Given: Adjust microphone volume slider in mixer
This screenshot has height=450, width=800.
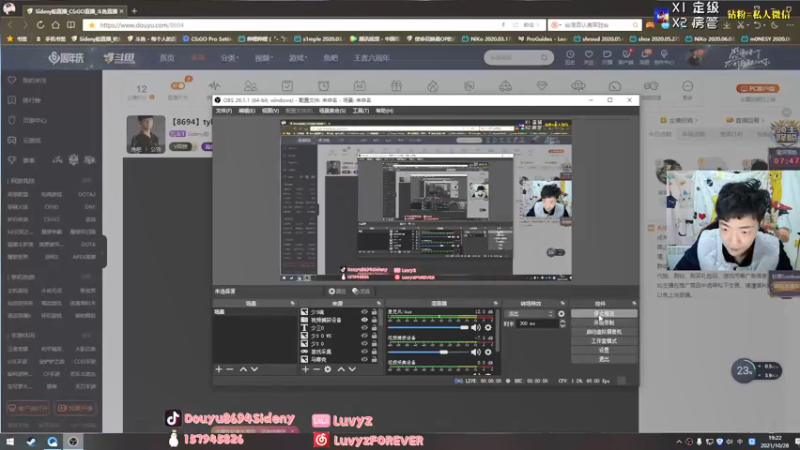Looking at the screenshot, I should point(428,328).
